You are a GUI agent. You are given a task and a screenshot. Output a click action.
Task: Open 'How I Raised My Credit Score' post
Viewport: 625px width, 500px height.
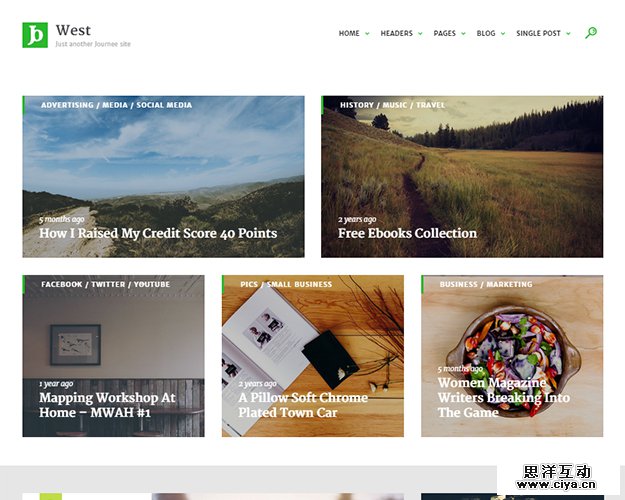158,233
